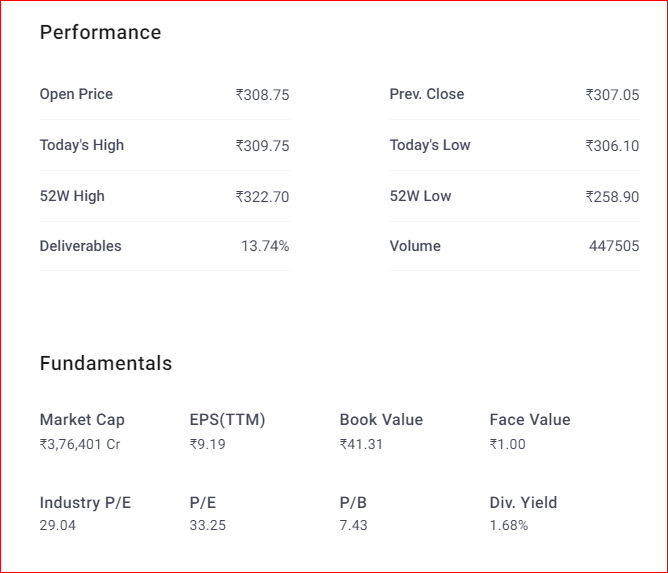The height and width of the screenshot is (573, 668).
Task: Click the Performance section heading
Action: coord(100,32)
